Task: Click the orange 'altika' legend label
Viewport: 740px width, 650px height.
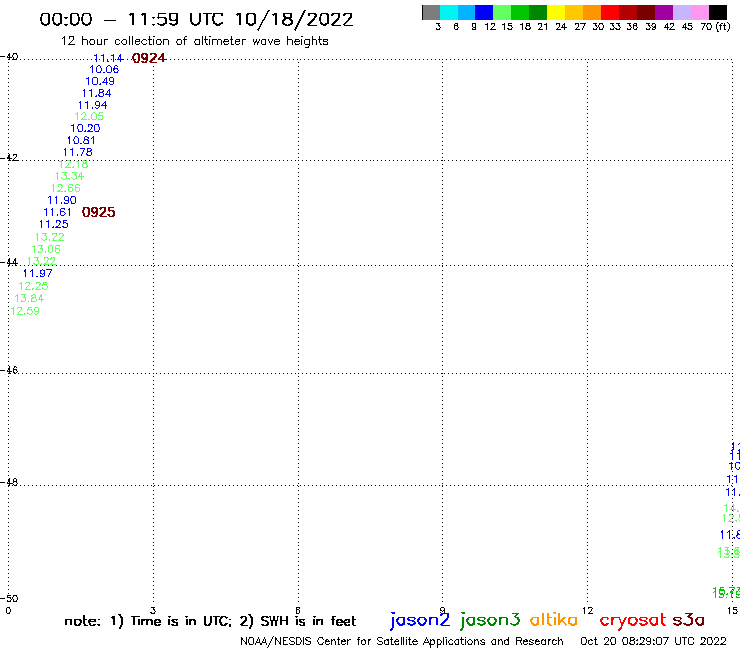Action: [x=554, y=619]
